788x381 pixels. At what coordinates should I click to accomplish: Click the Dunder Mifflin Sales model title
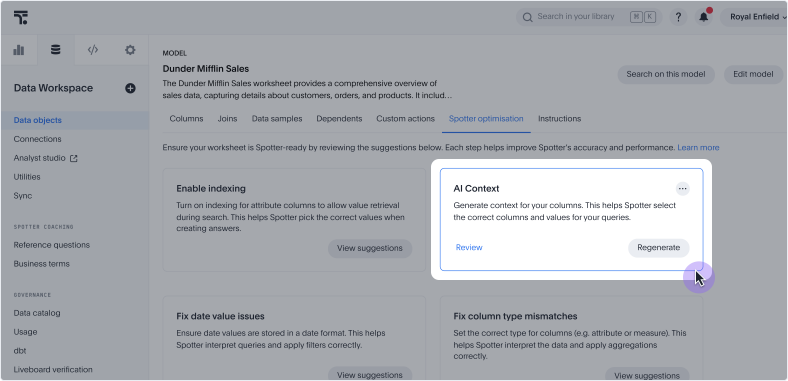click(x=206, y=69)
